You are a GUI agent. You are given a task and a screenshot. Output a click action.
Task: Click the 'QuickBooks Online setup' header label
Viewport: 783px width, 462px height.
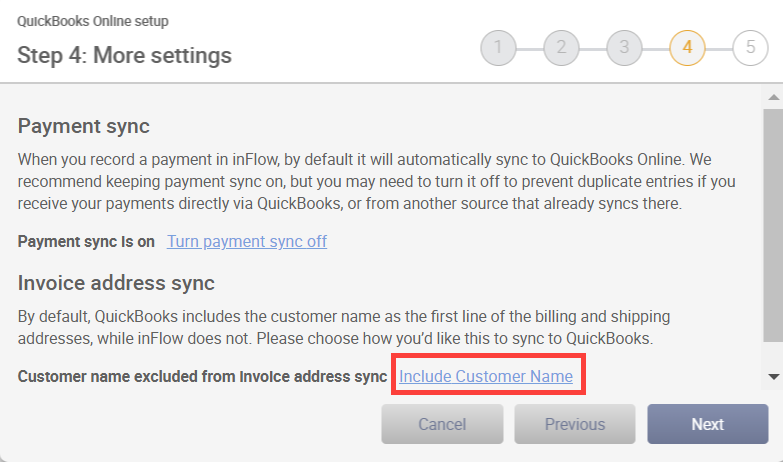(93, 21)
